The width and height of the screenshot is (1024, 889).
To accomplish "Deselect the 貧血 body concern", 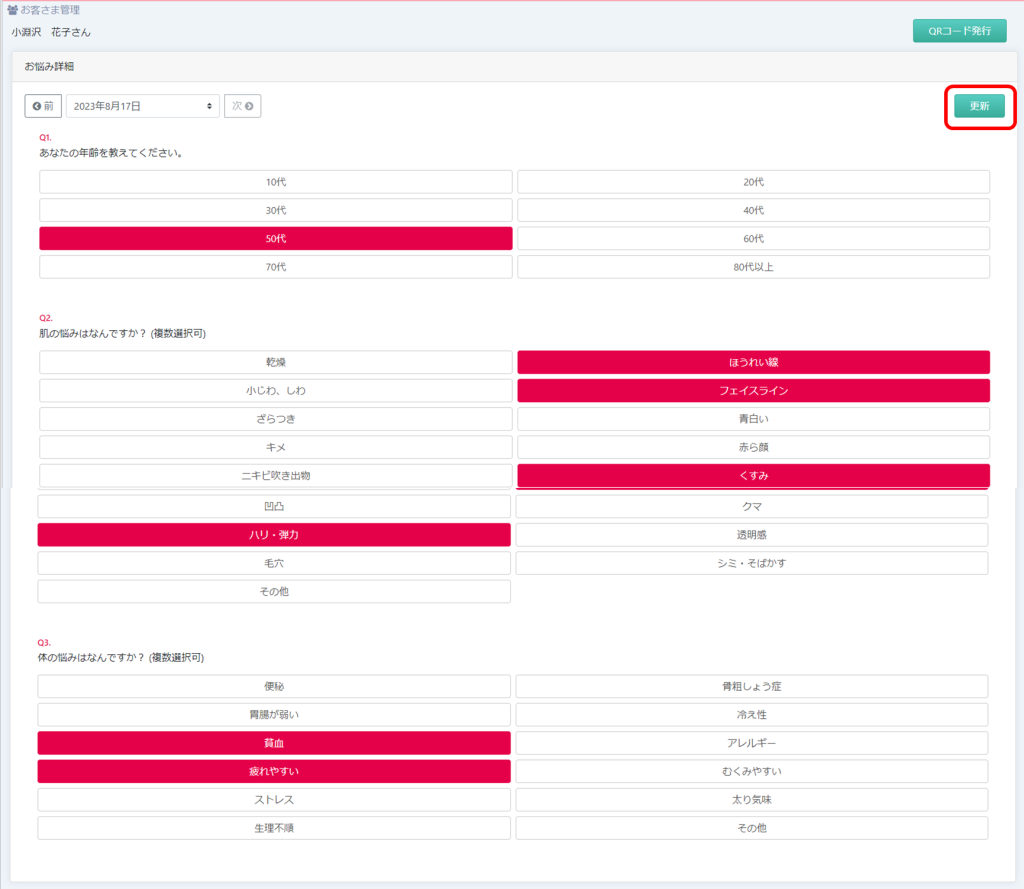I will point(274,743).
